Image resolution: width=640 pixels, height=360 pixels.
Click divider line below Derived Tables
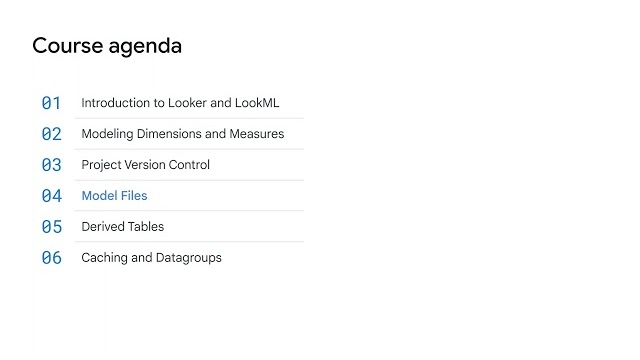click(x=189, y=242)
